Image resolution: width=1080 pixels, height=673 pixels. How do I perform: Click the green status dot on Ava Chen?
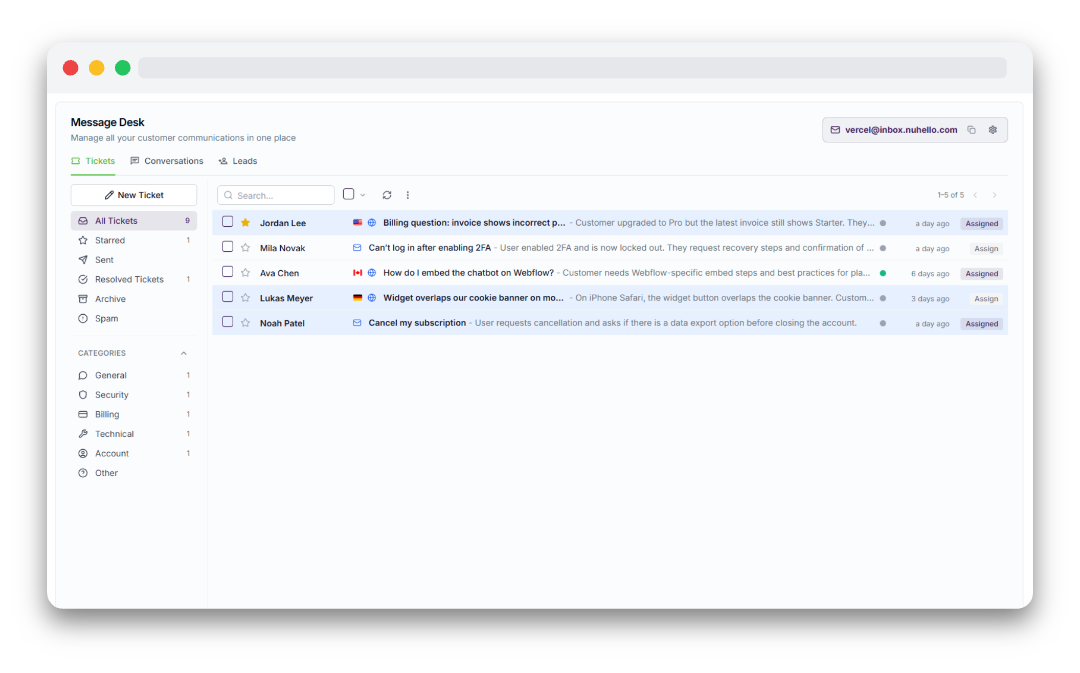pyautogui.click(x=883, y=273)
